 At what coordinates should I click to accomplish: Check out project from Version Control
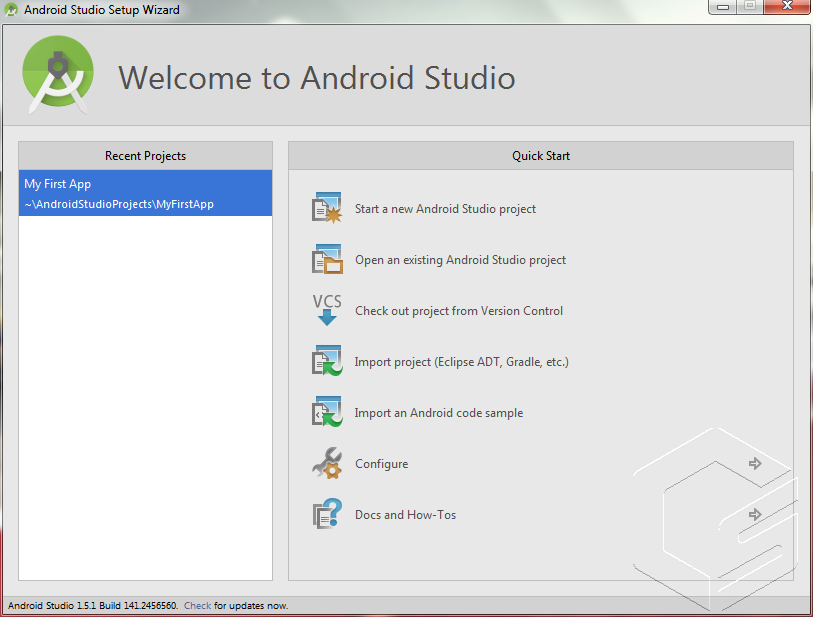tap(459, 311)
